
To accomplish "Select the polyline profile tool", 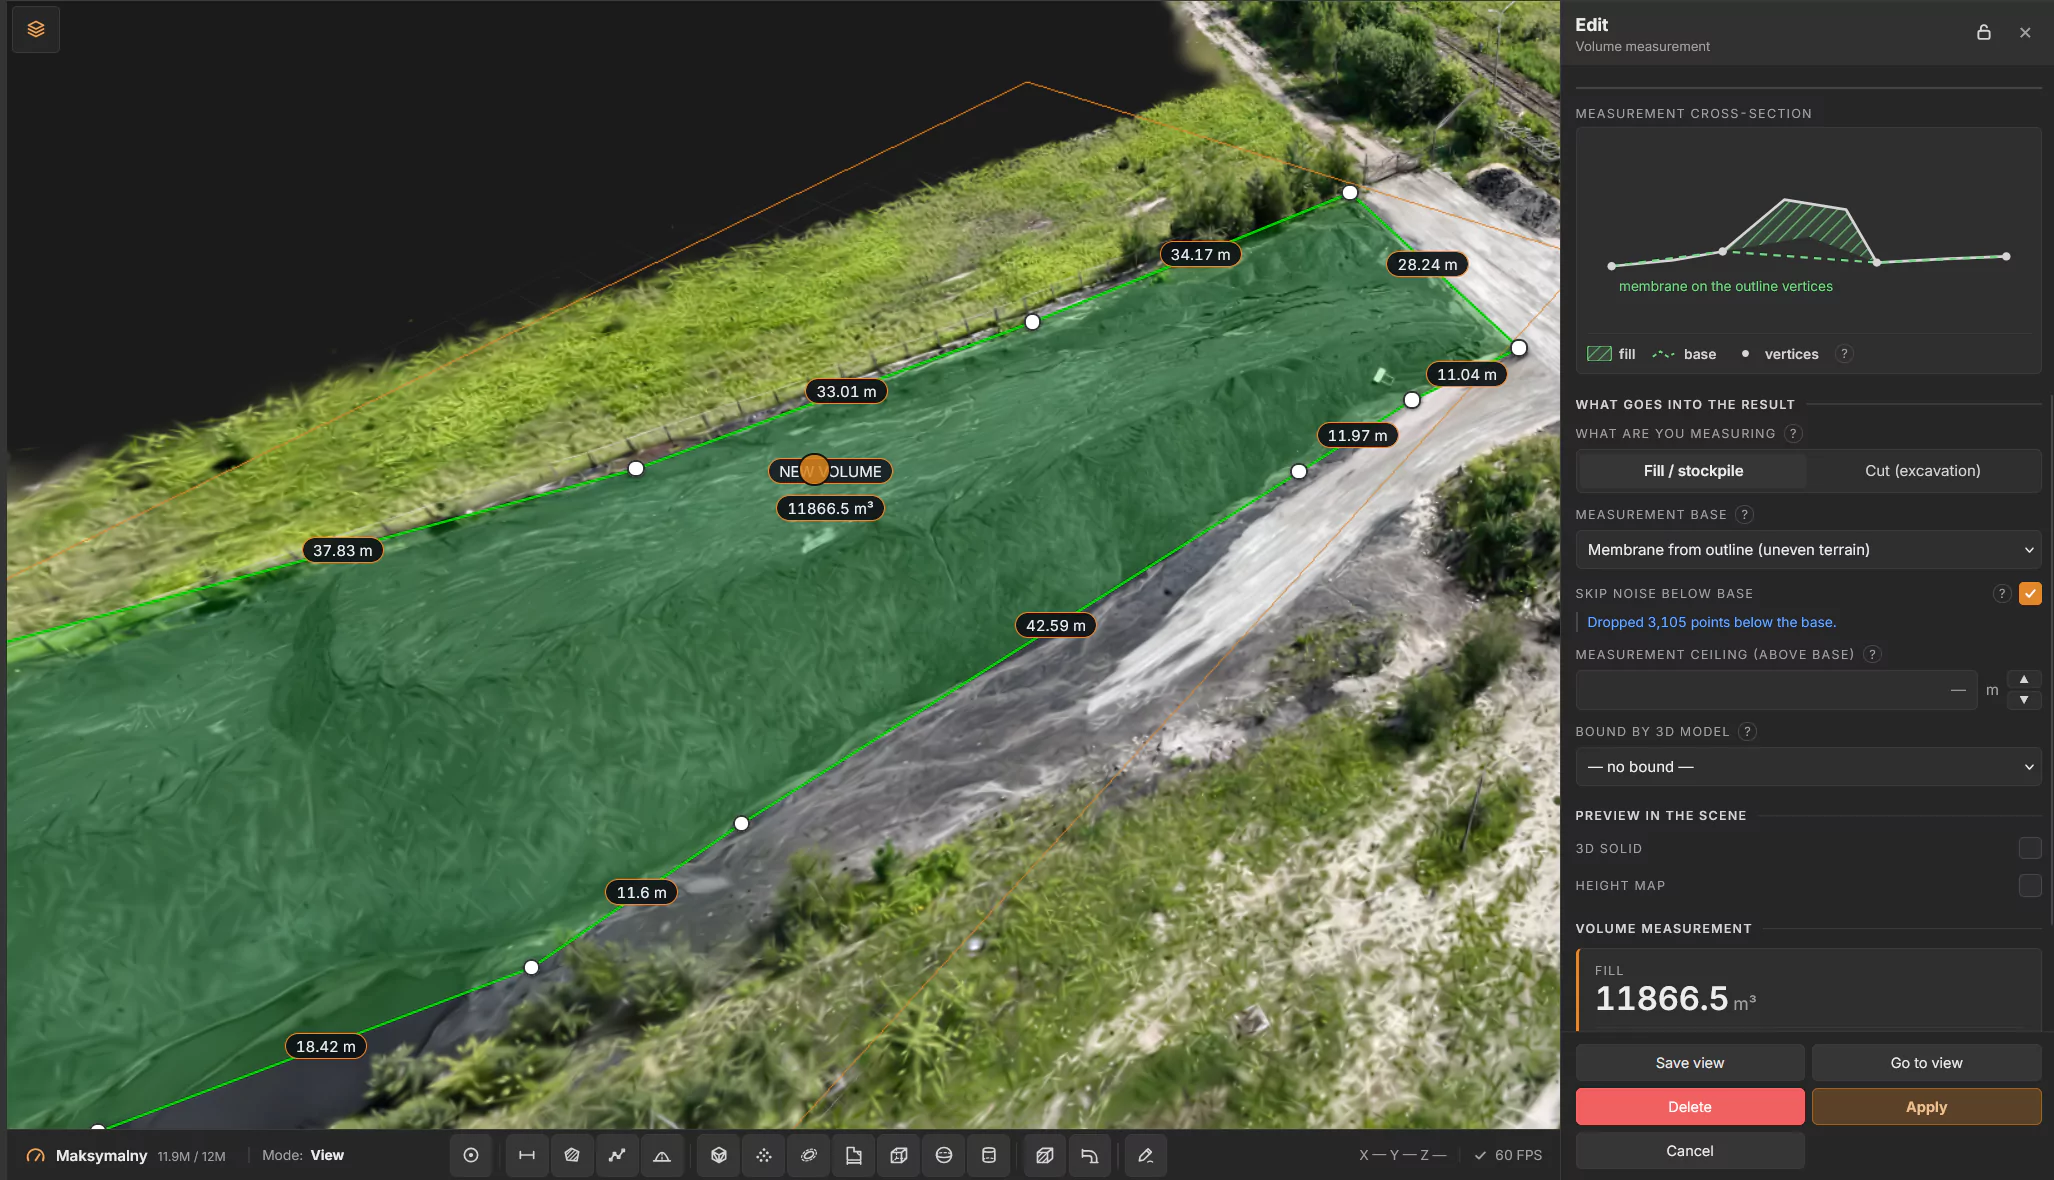I will 617,1155.
